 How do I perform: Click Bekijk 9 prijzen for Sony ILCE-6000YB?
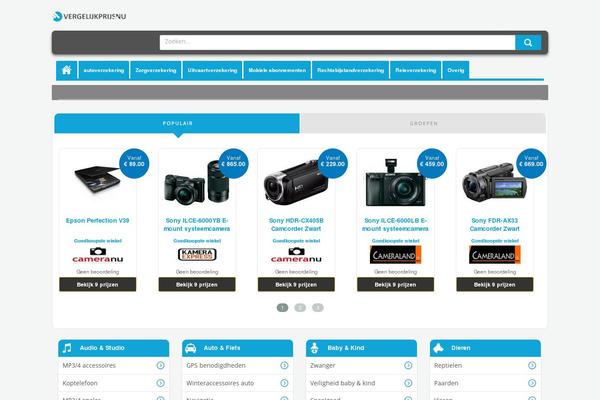click(197, 284)
